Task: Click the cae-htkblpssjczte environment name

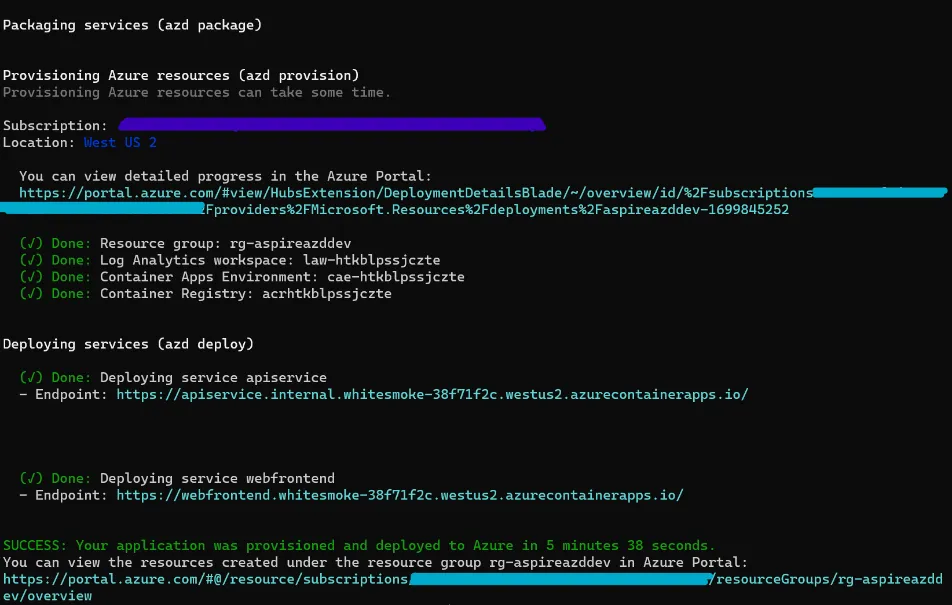Action: (x=395, y=277)
